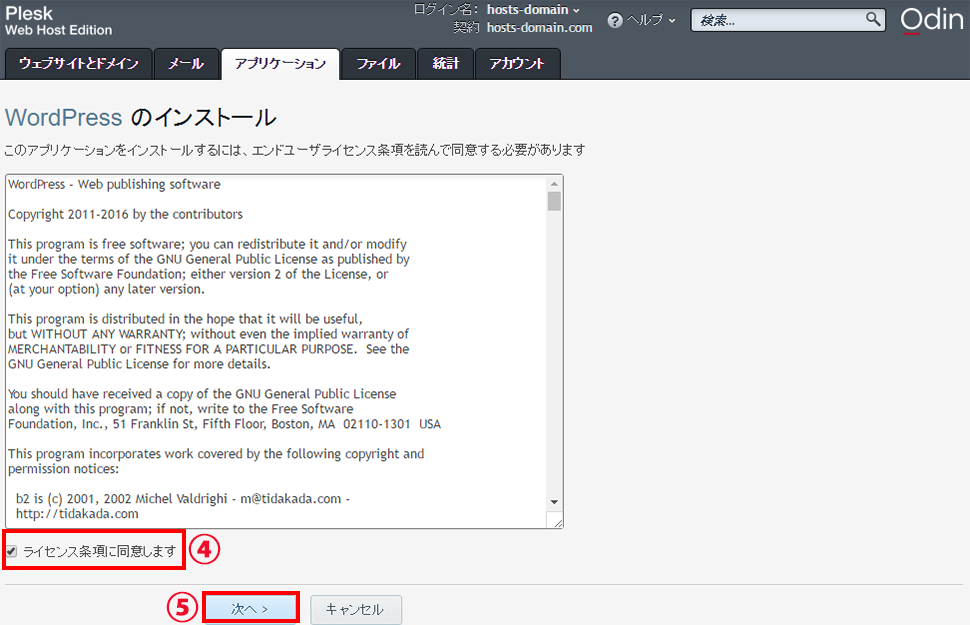The image size is (970, 625).
Task: Click the Odin logo
Action: (932, 20)
